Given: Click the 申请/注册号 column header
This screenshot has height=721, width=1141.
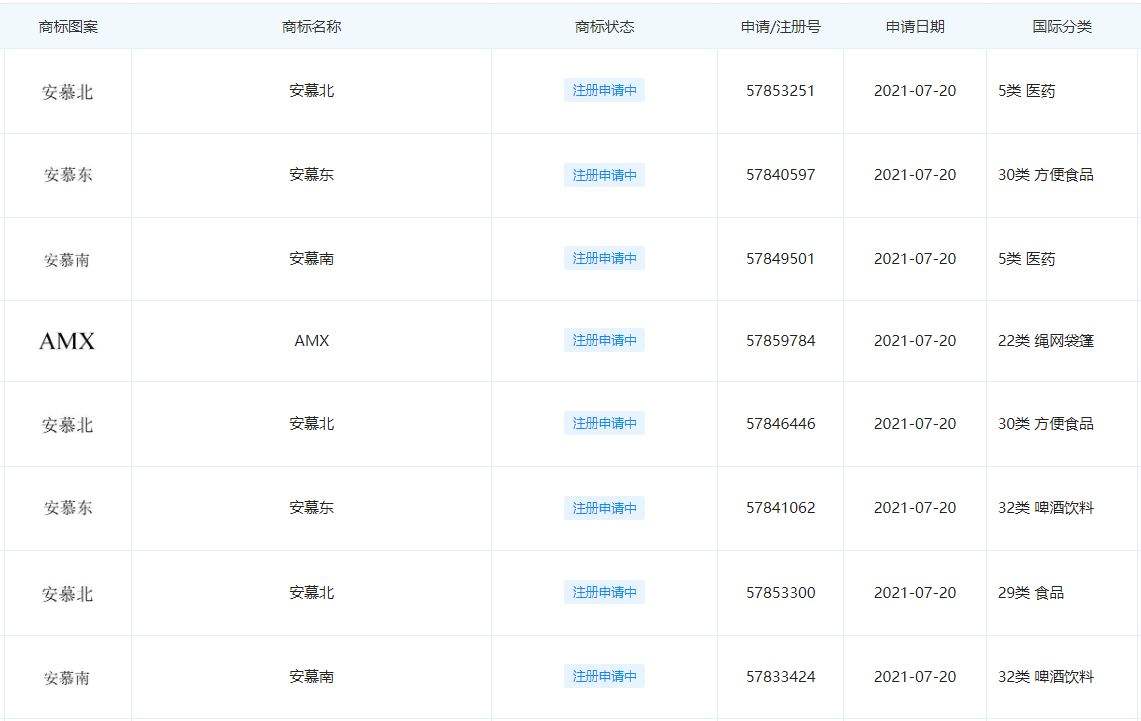Looking at the screenshot, I should (x=780, y=26).
